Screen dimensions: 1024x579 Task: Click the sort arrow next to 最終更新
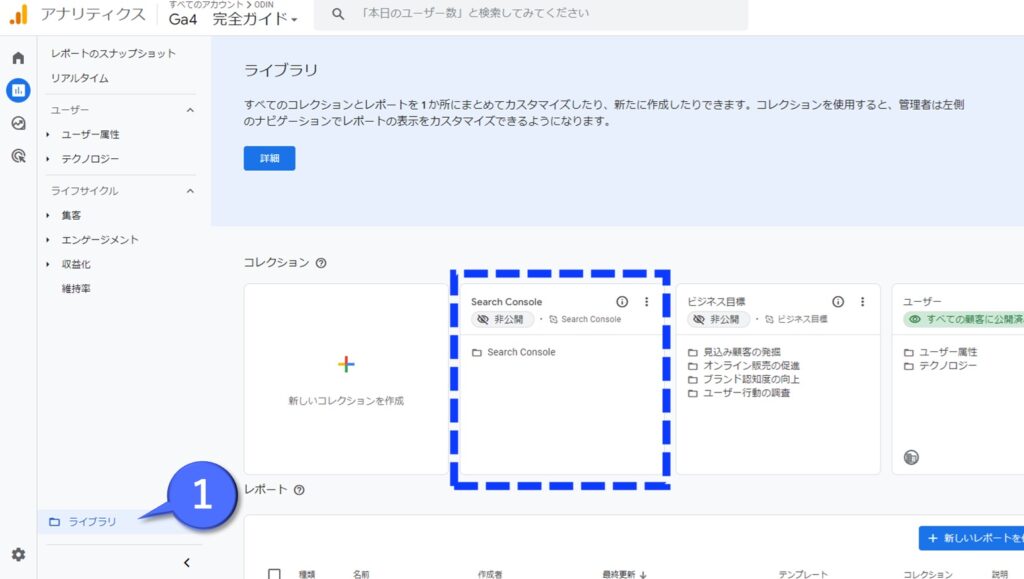click(643, 574)
